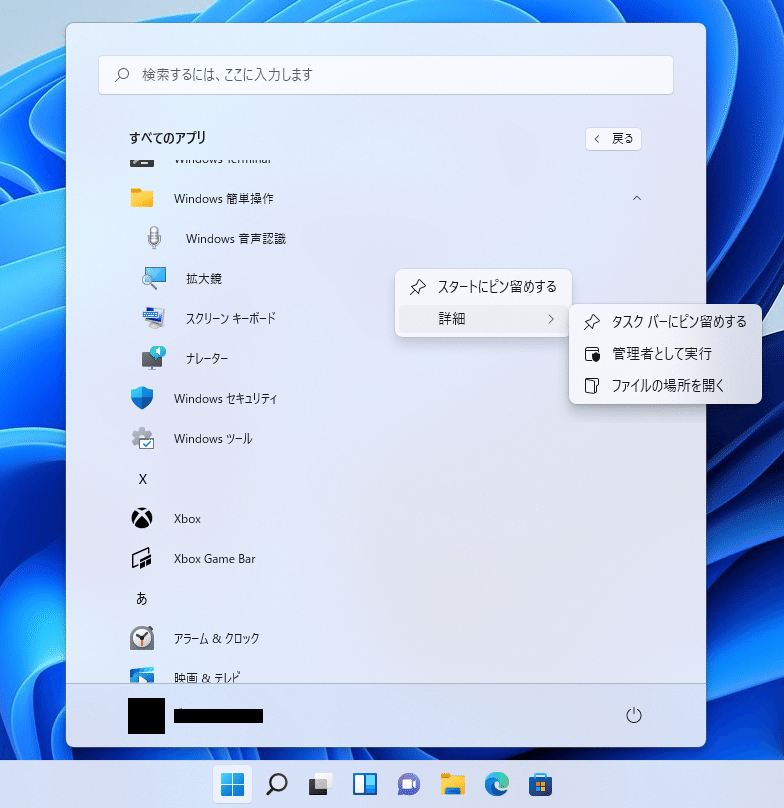Click the Windows セキュリティ shield icon
Screen dimensions: 784x808
coord(142,398)
